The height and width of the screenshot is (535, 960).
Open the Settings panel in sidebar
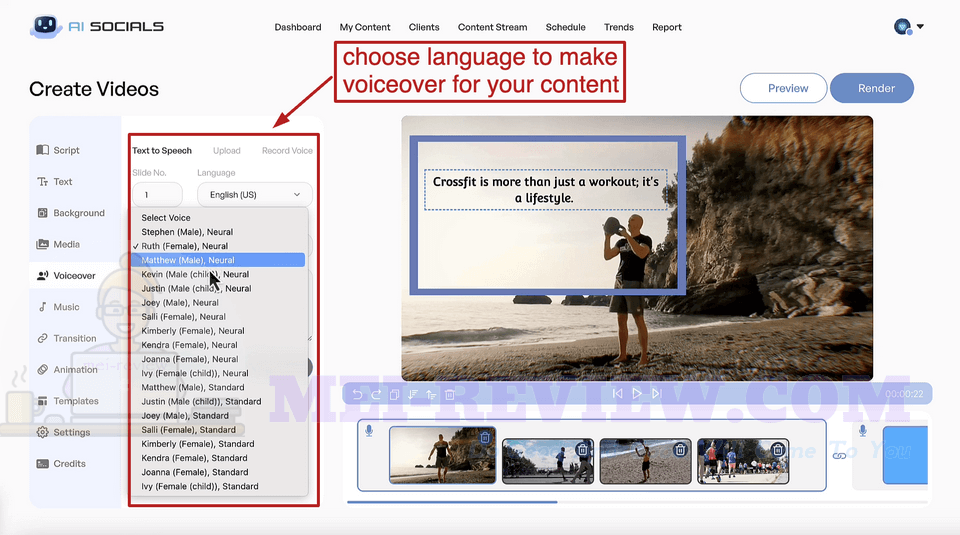(63, 432)
